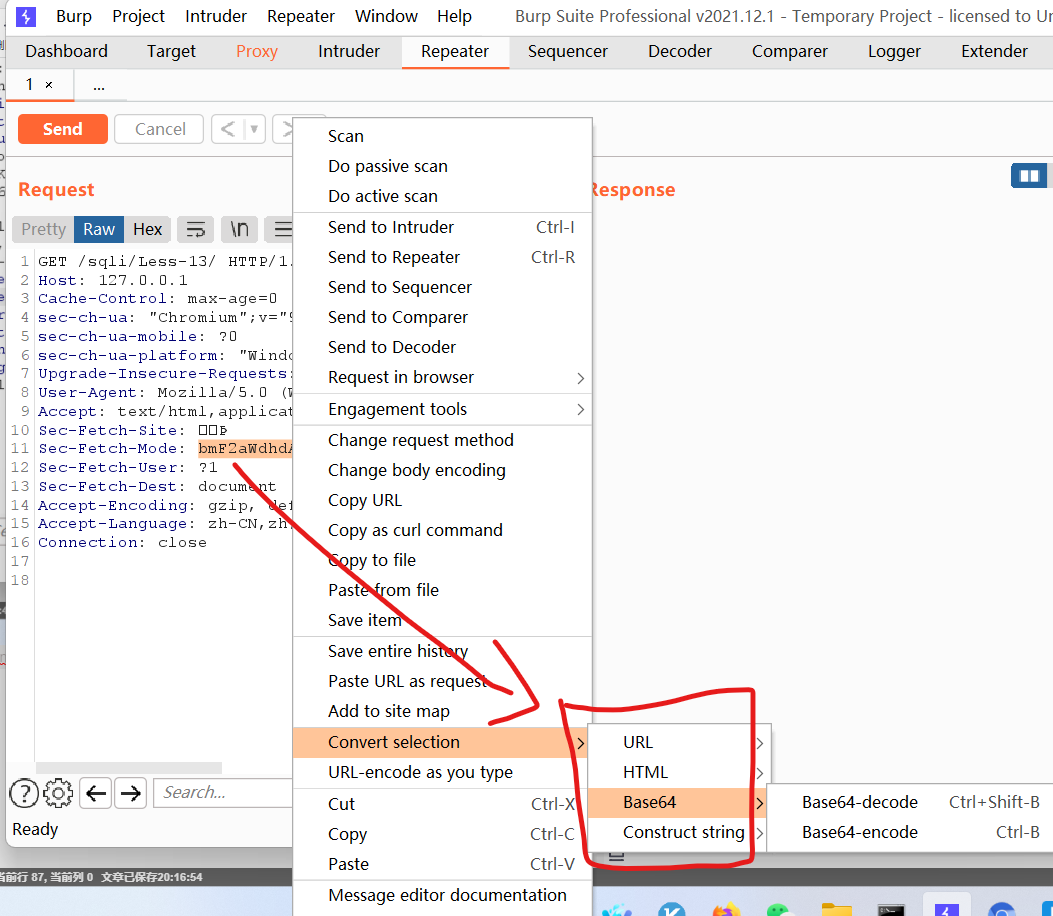
Task: Expand the history back dropdown arrow
Action: 255,129
